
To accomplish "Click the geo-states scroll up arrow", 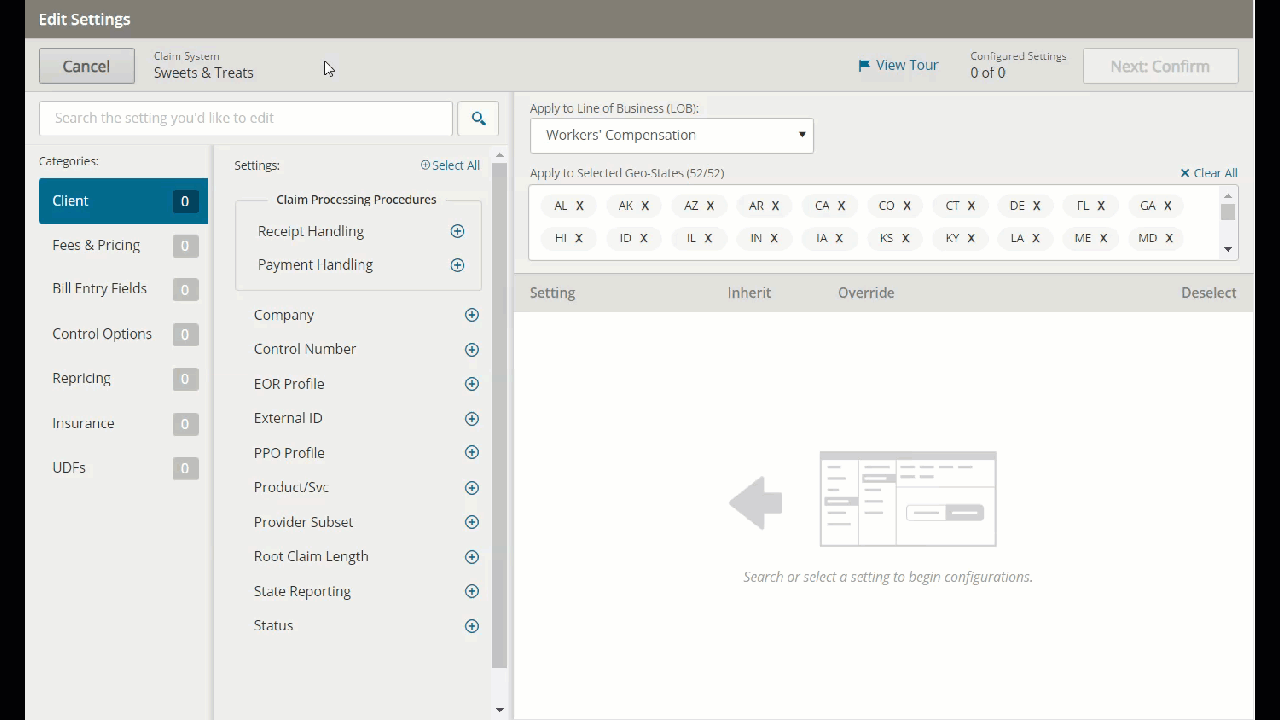I will pos(1228,195).
